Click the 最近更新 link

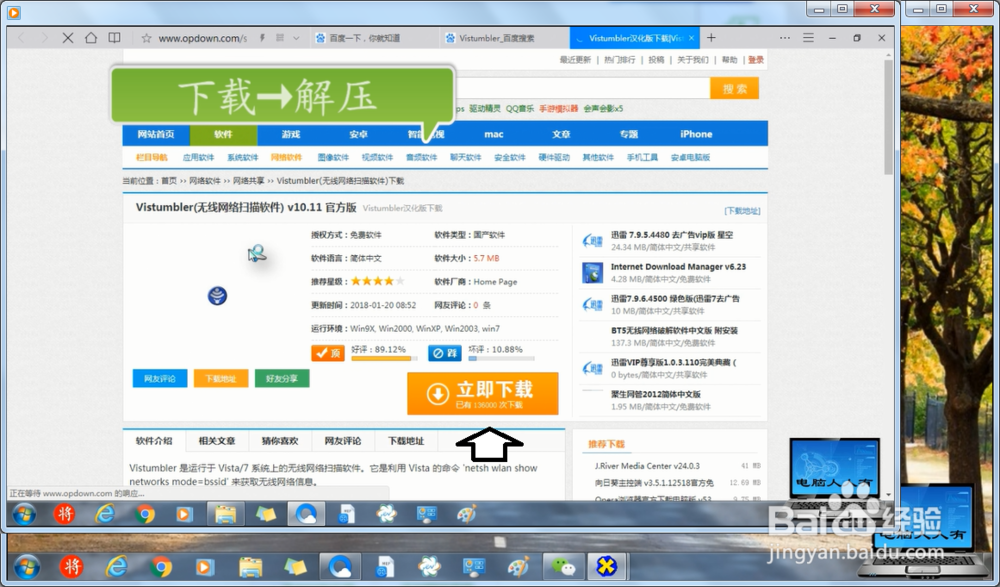click(575, 60)
